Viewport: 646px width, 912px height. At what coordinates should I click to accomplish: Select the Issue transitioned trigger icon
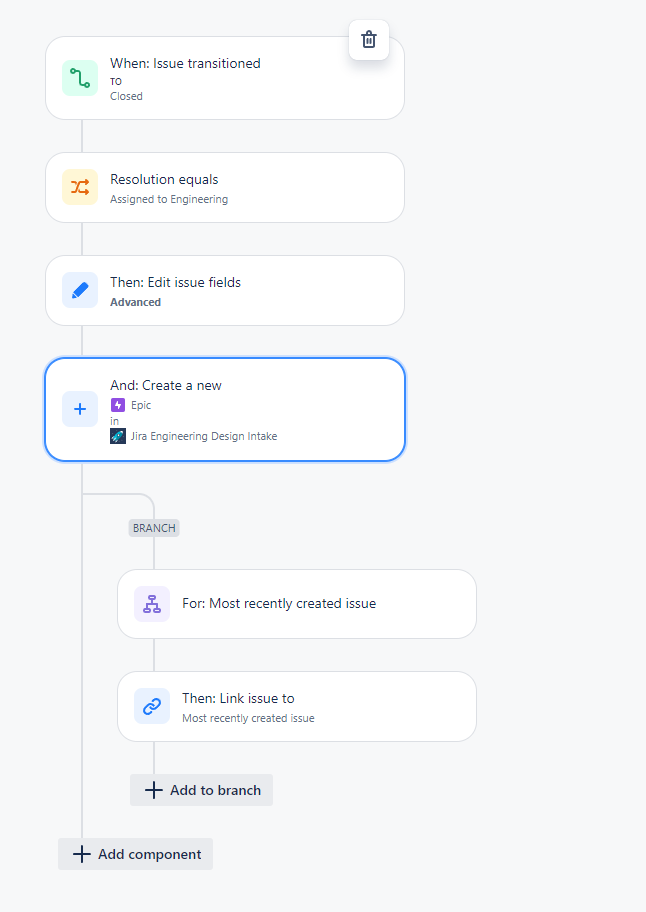(x=79, y=78)
